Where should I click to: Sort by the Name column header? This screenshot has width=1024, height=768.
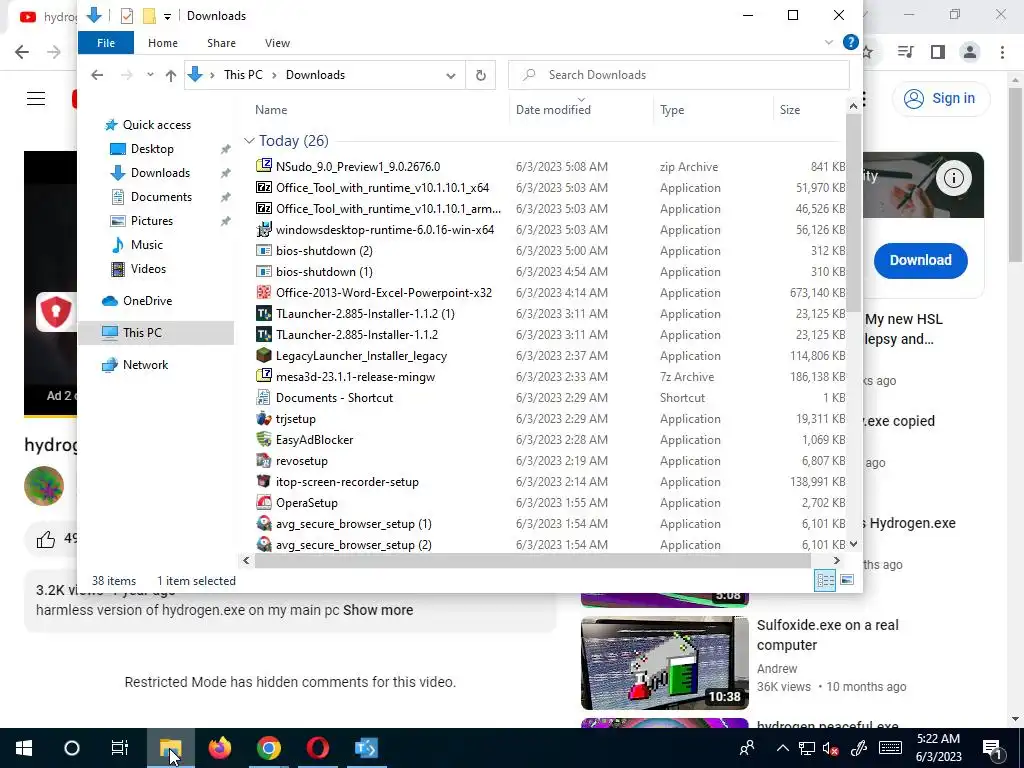[271, 110]
